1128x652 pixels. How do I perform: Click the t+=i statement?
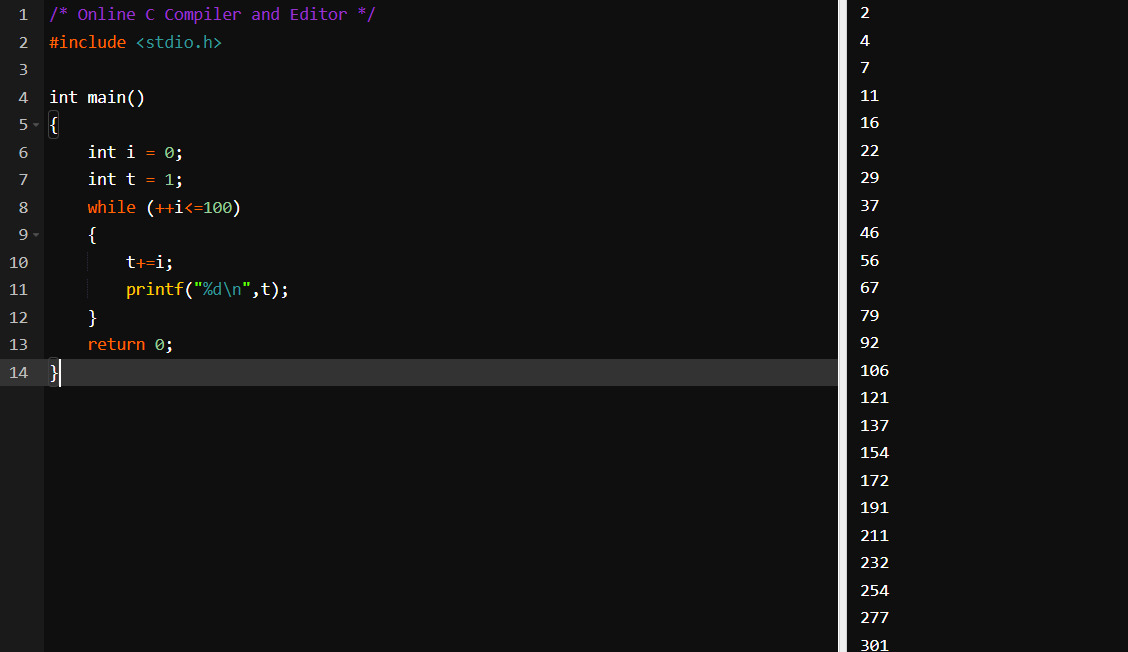pos(149,262)
